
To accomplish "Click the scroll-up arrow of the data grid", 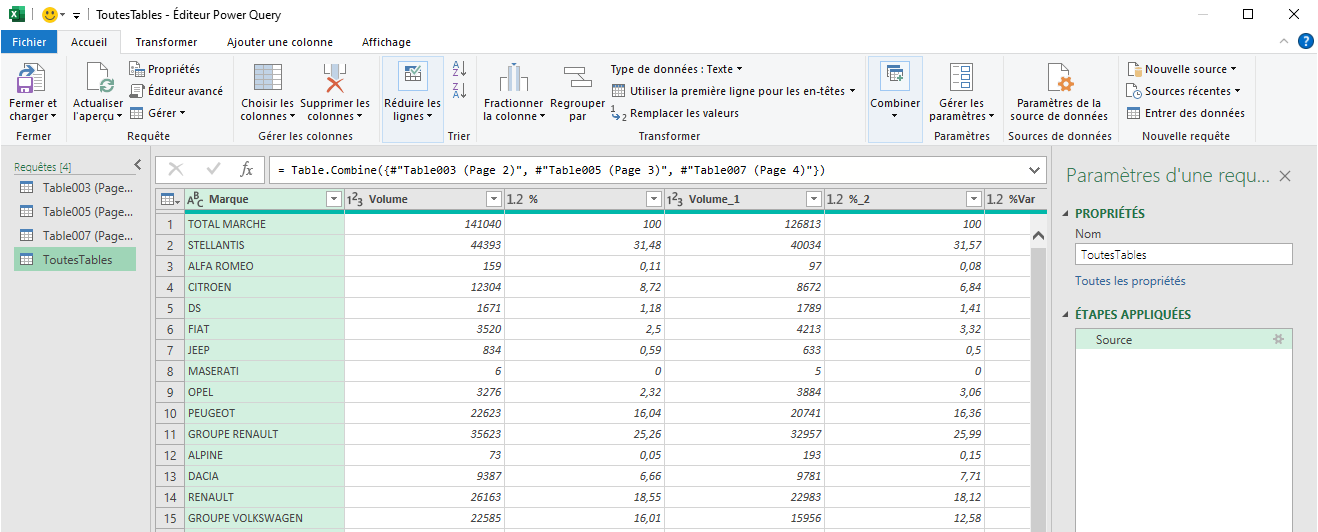I will (1038, 236).
